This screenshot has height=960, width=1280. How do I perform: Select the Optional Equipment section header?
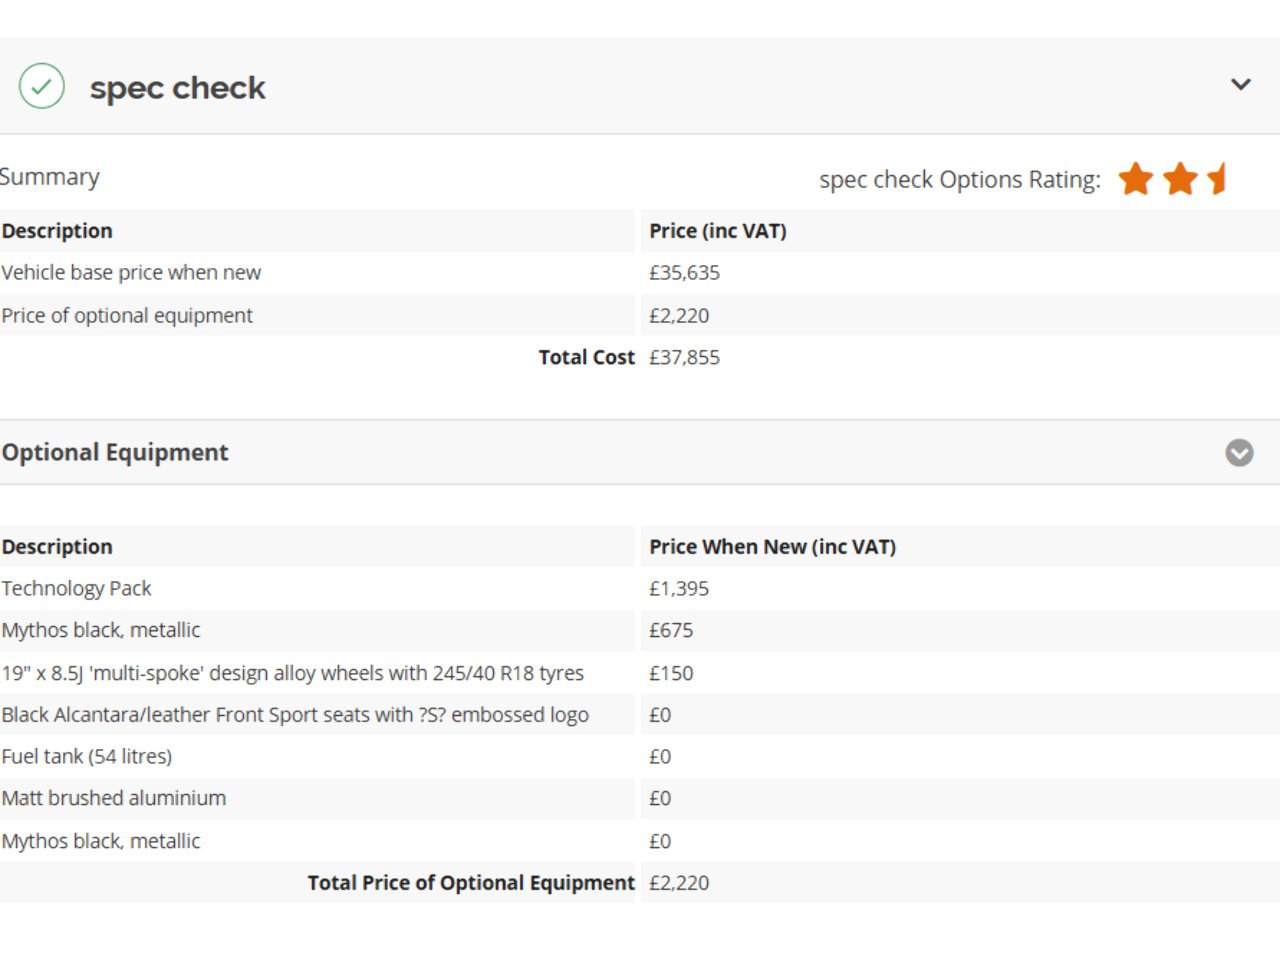115,453
